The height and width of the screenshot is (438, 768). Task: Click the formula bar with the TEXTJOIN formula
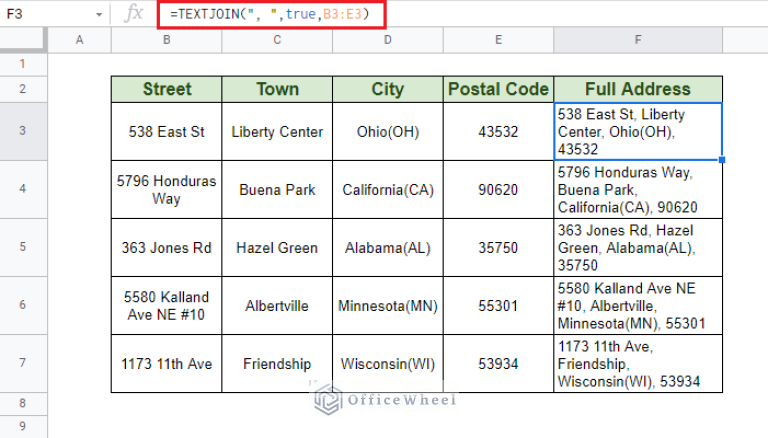[272, 14]
